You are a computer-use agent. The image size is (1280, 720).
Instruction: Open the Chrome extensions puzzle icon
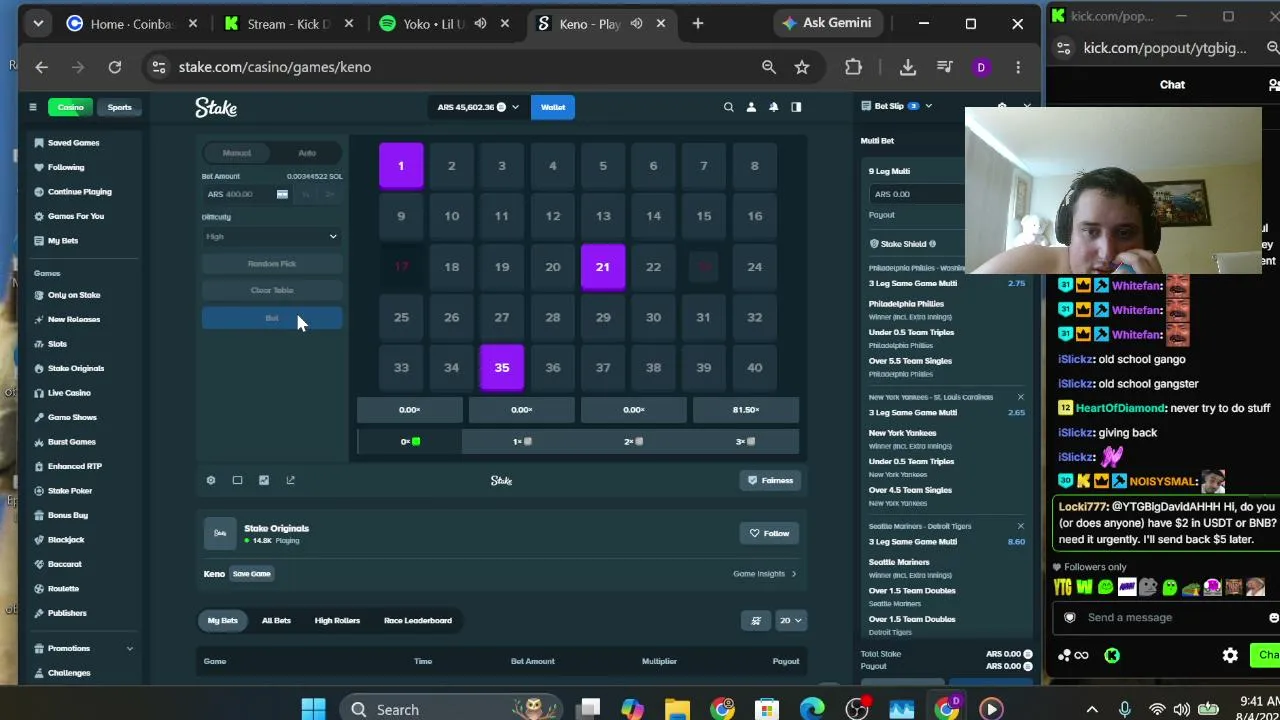tap(853, 67)
